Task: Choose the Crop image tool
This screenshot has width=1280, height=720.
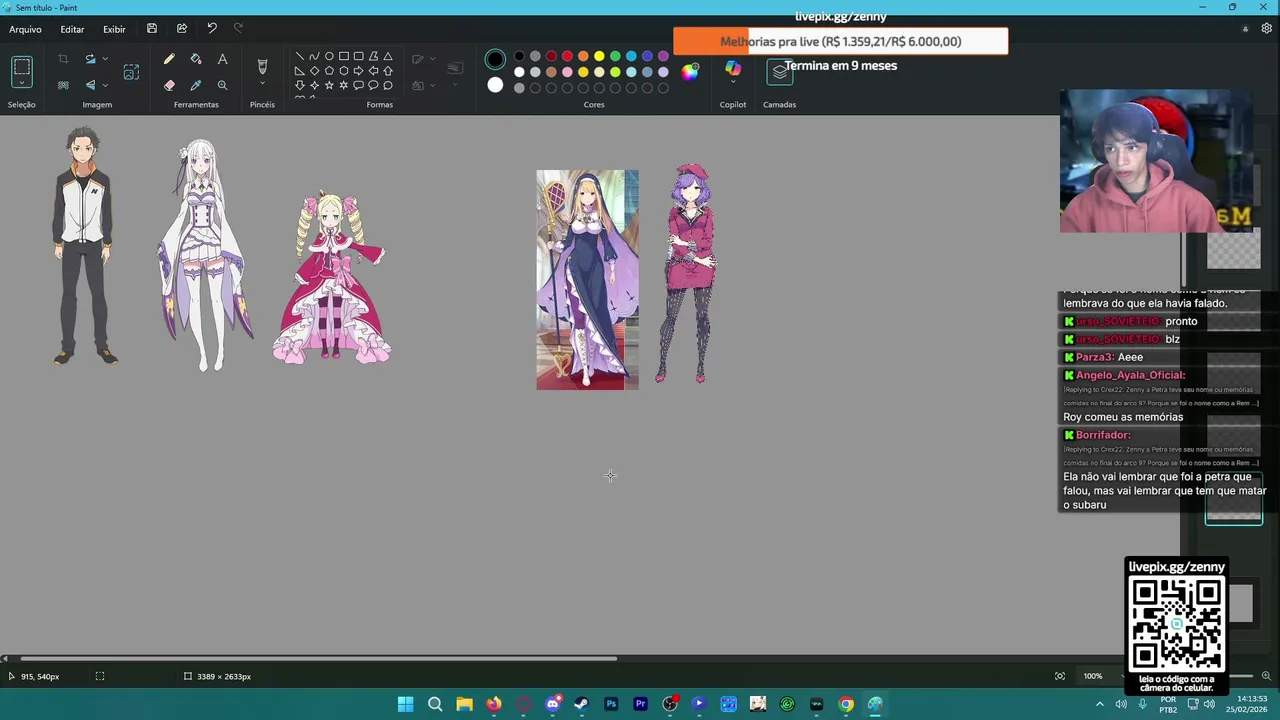Action: [63, 59]
